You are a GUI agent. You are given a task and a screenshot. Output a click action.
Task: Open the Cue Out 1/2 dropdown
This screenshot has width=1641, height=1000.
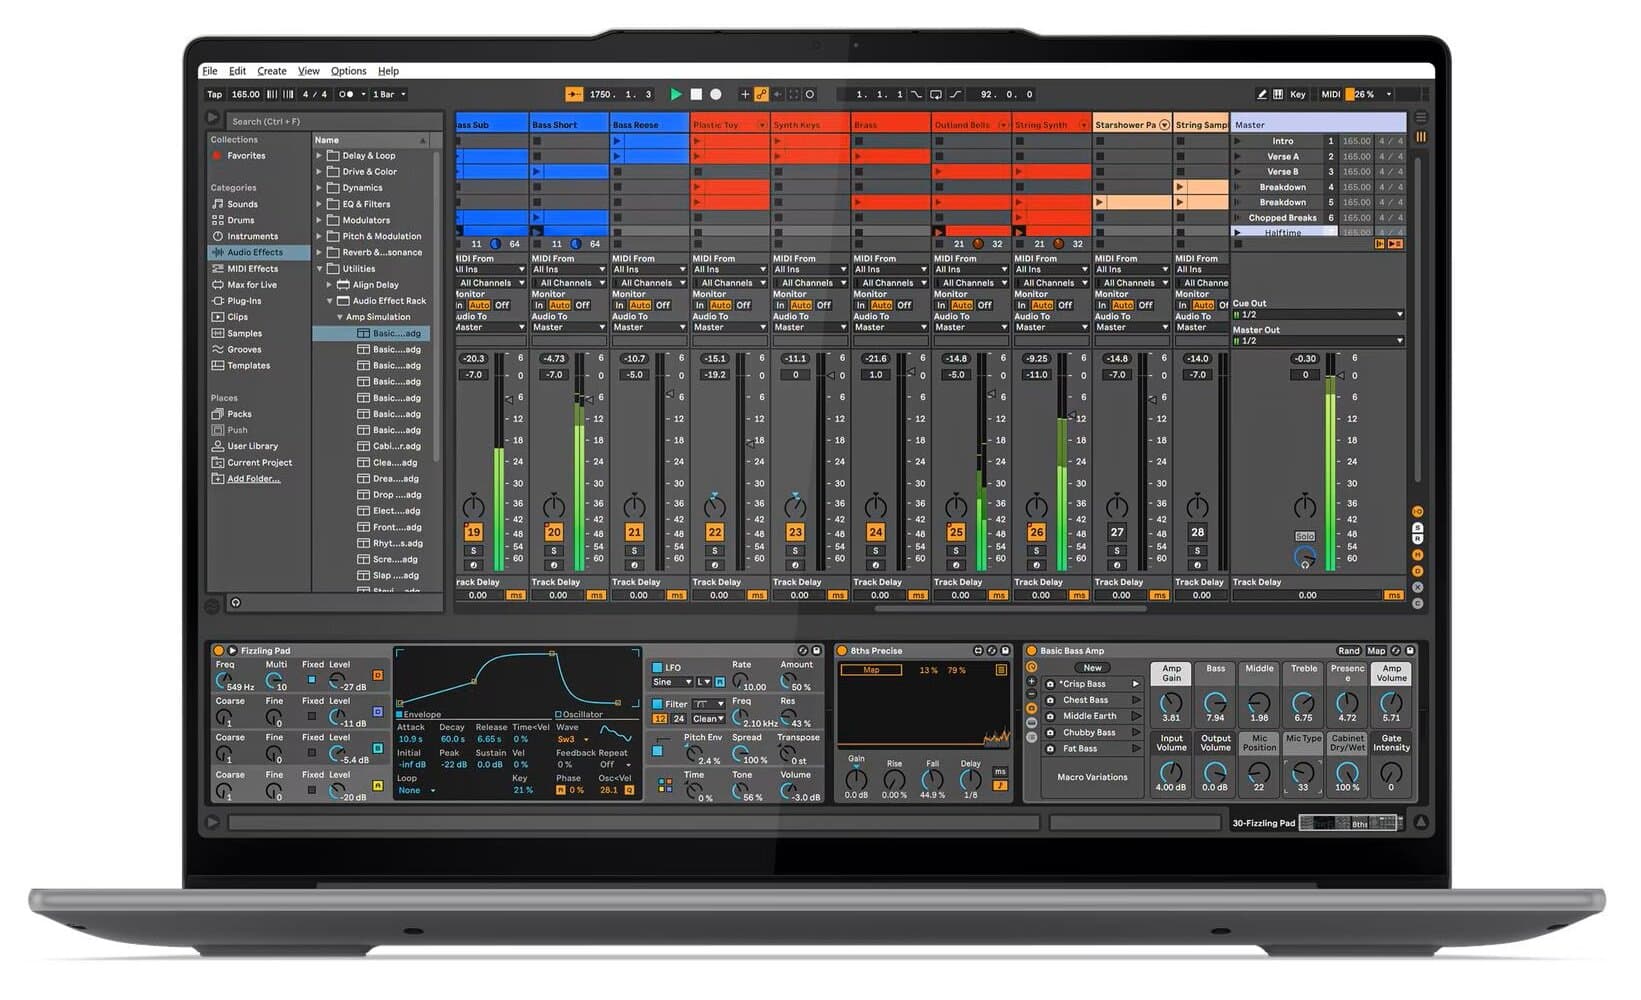coord(1318,314)
